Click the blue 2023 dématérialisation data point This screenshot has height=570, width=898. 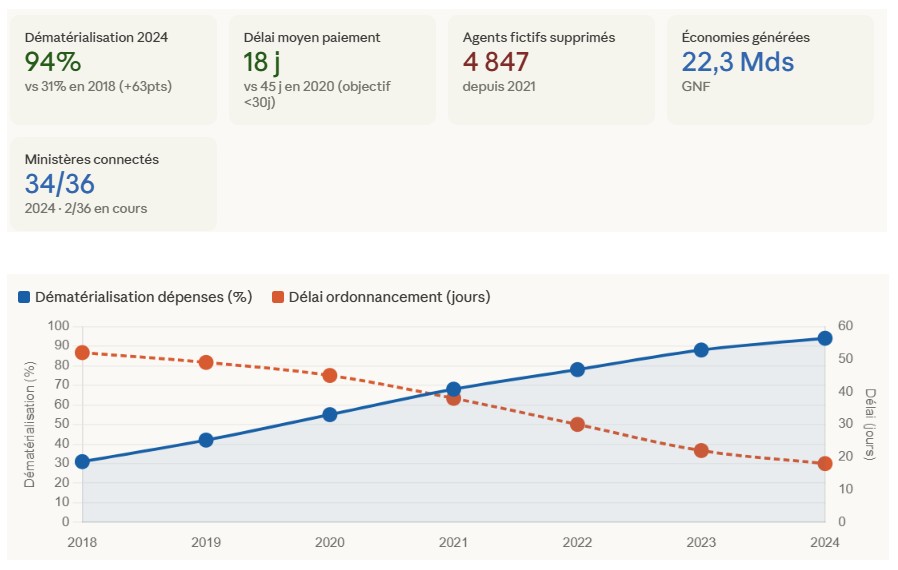701,350
